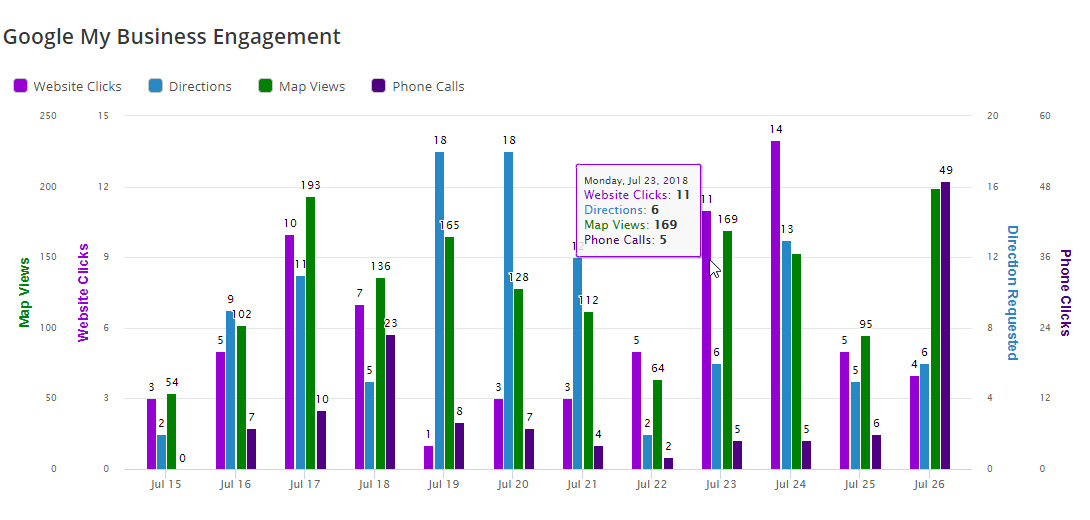Click the dark purple Phone Calls legend swatch
1090x520 pixels.
click(379, 86)
